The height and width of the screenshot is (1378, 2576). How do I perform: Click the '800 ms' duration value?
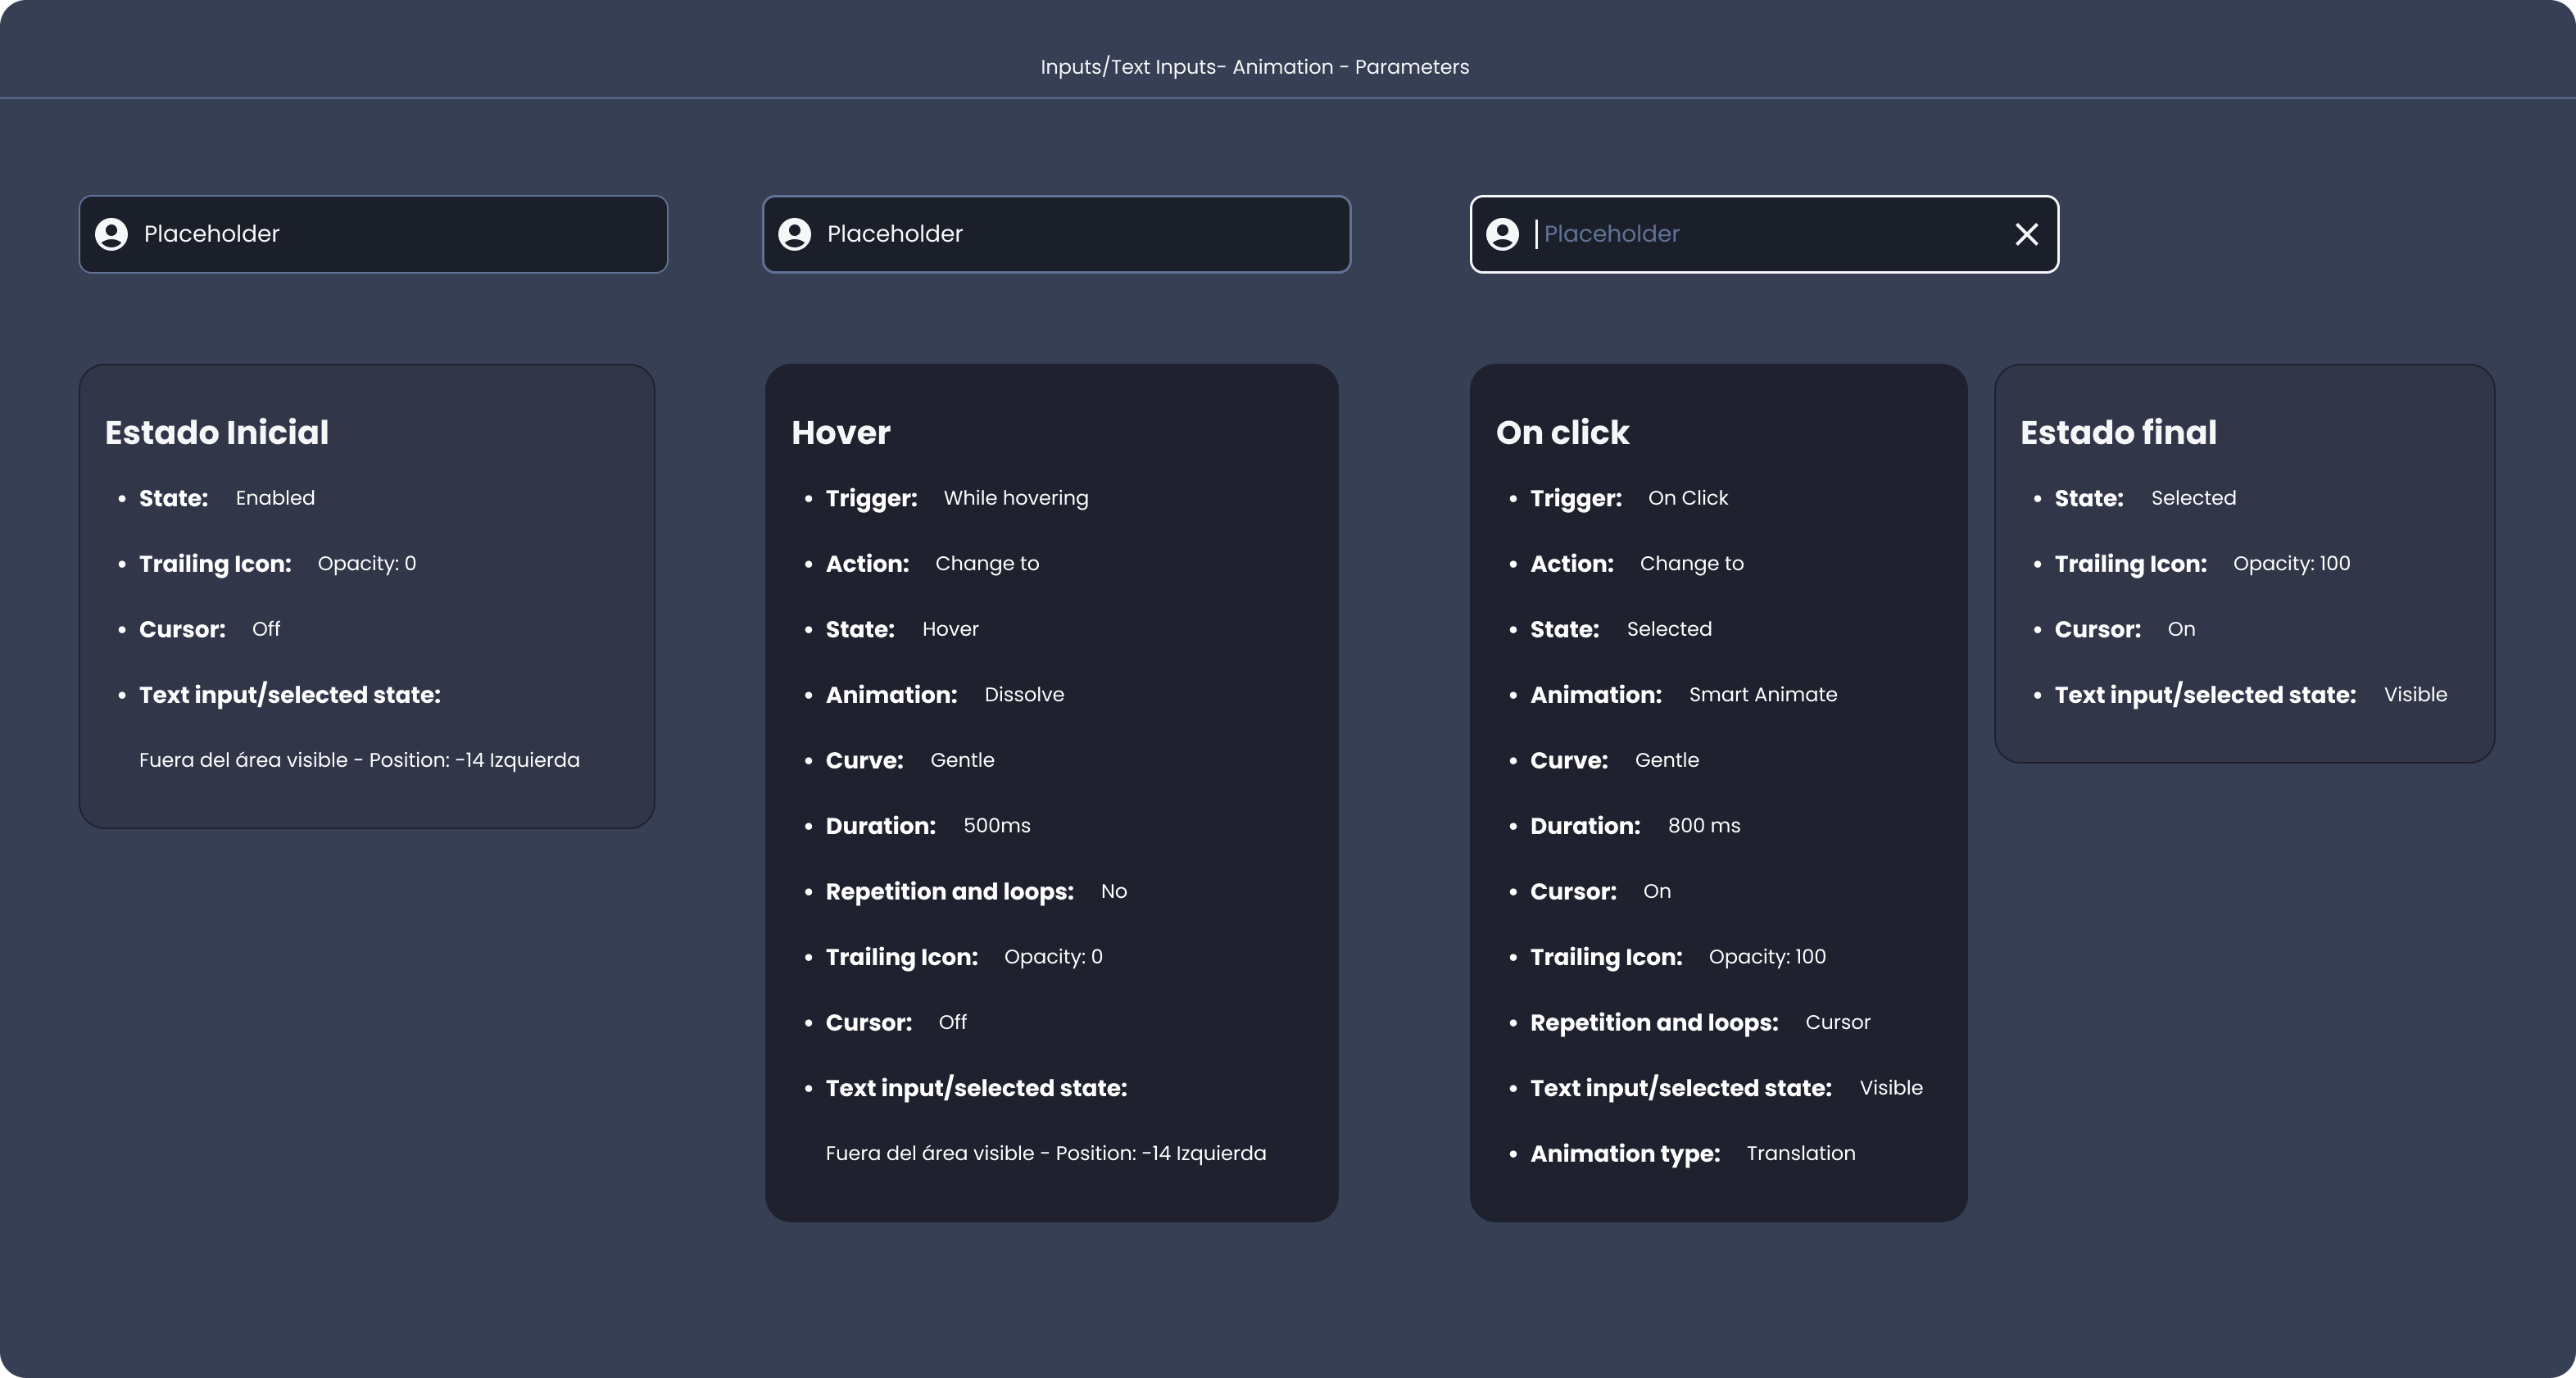coord(1704,825)
